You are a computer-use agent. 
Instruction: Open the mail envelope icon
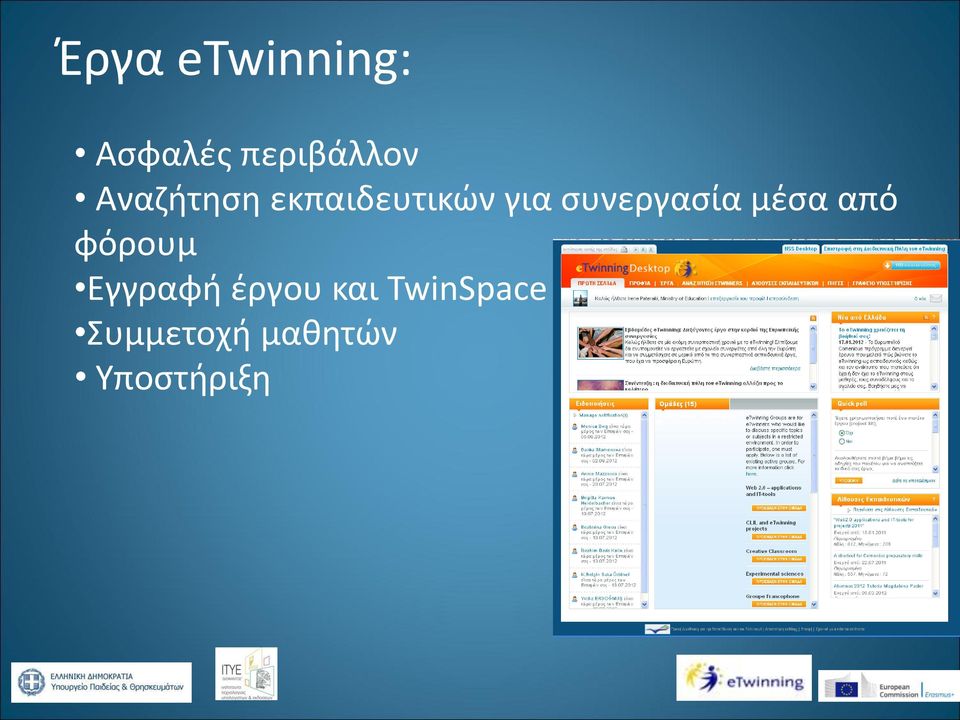[x=936, y=298]
